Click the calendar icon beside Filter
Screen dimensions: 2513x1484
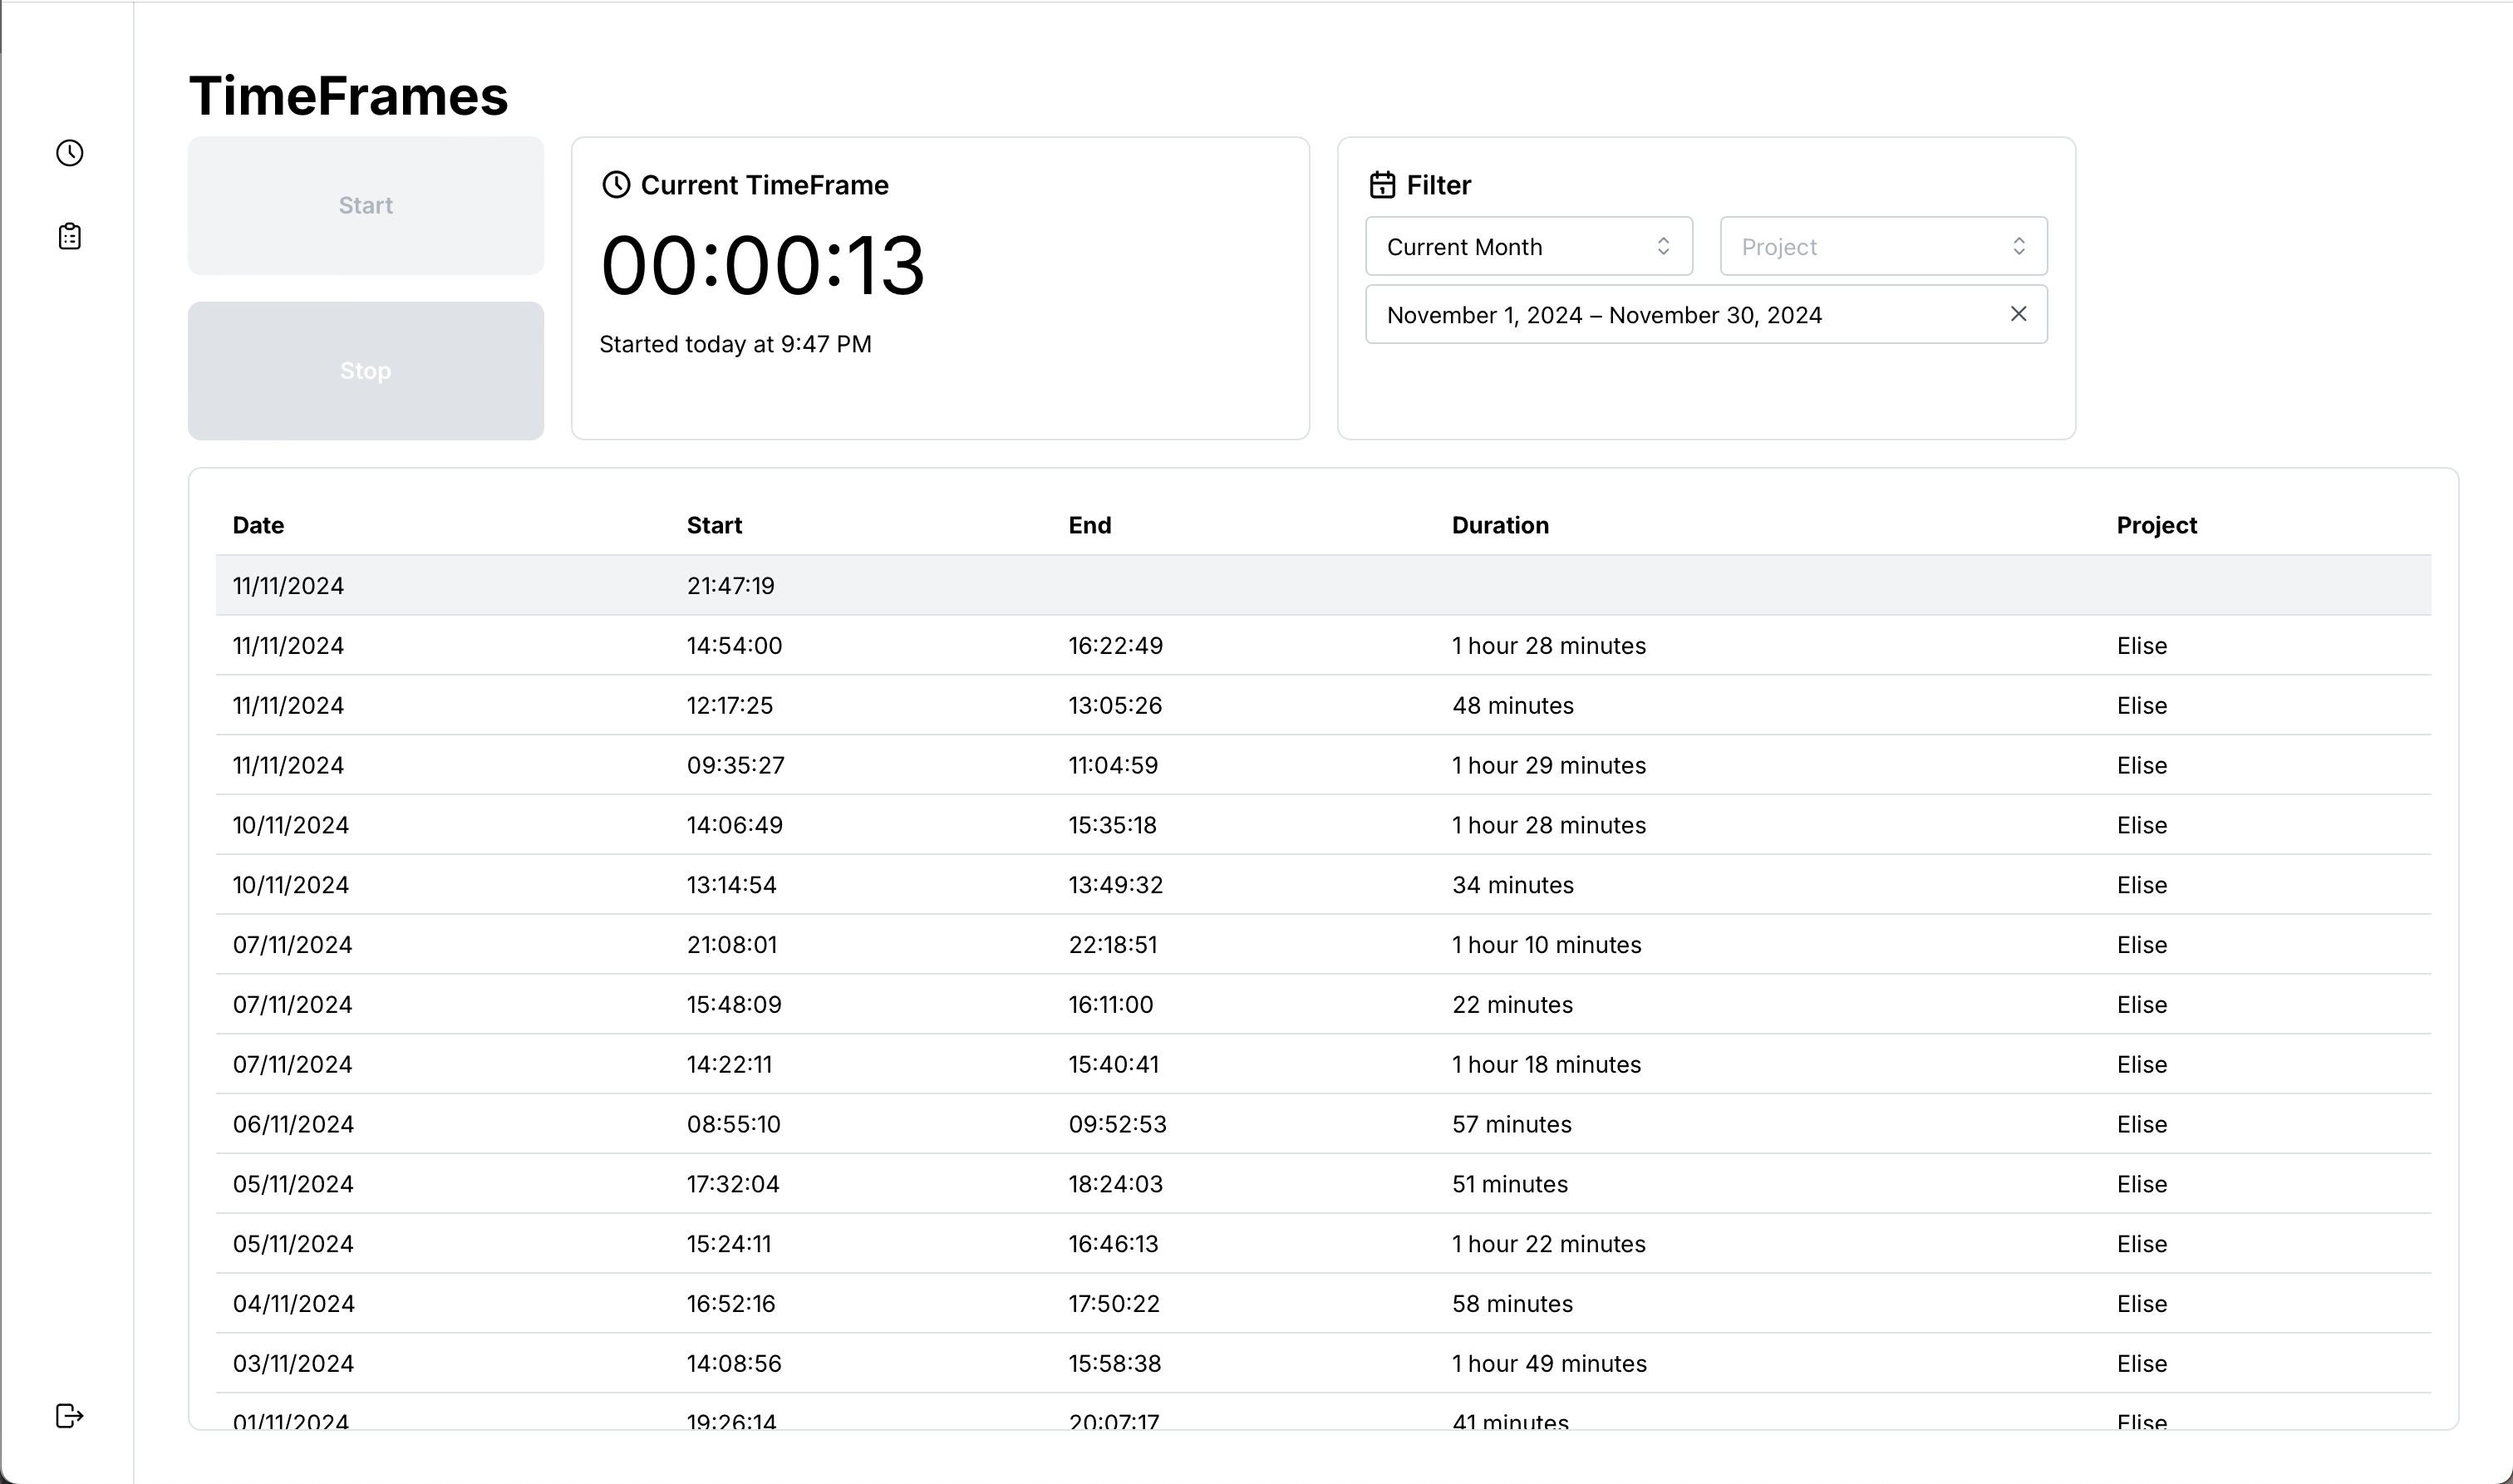[x=1382, y=185]
